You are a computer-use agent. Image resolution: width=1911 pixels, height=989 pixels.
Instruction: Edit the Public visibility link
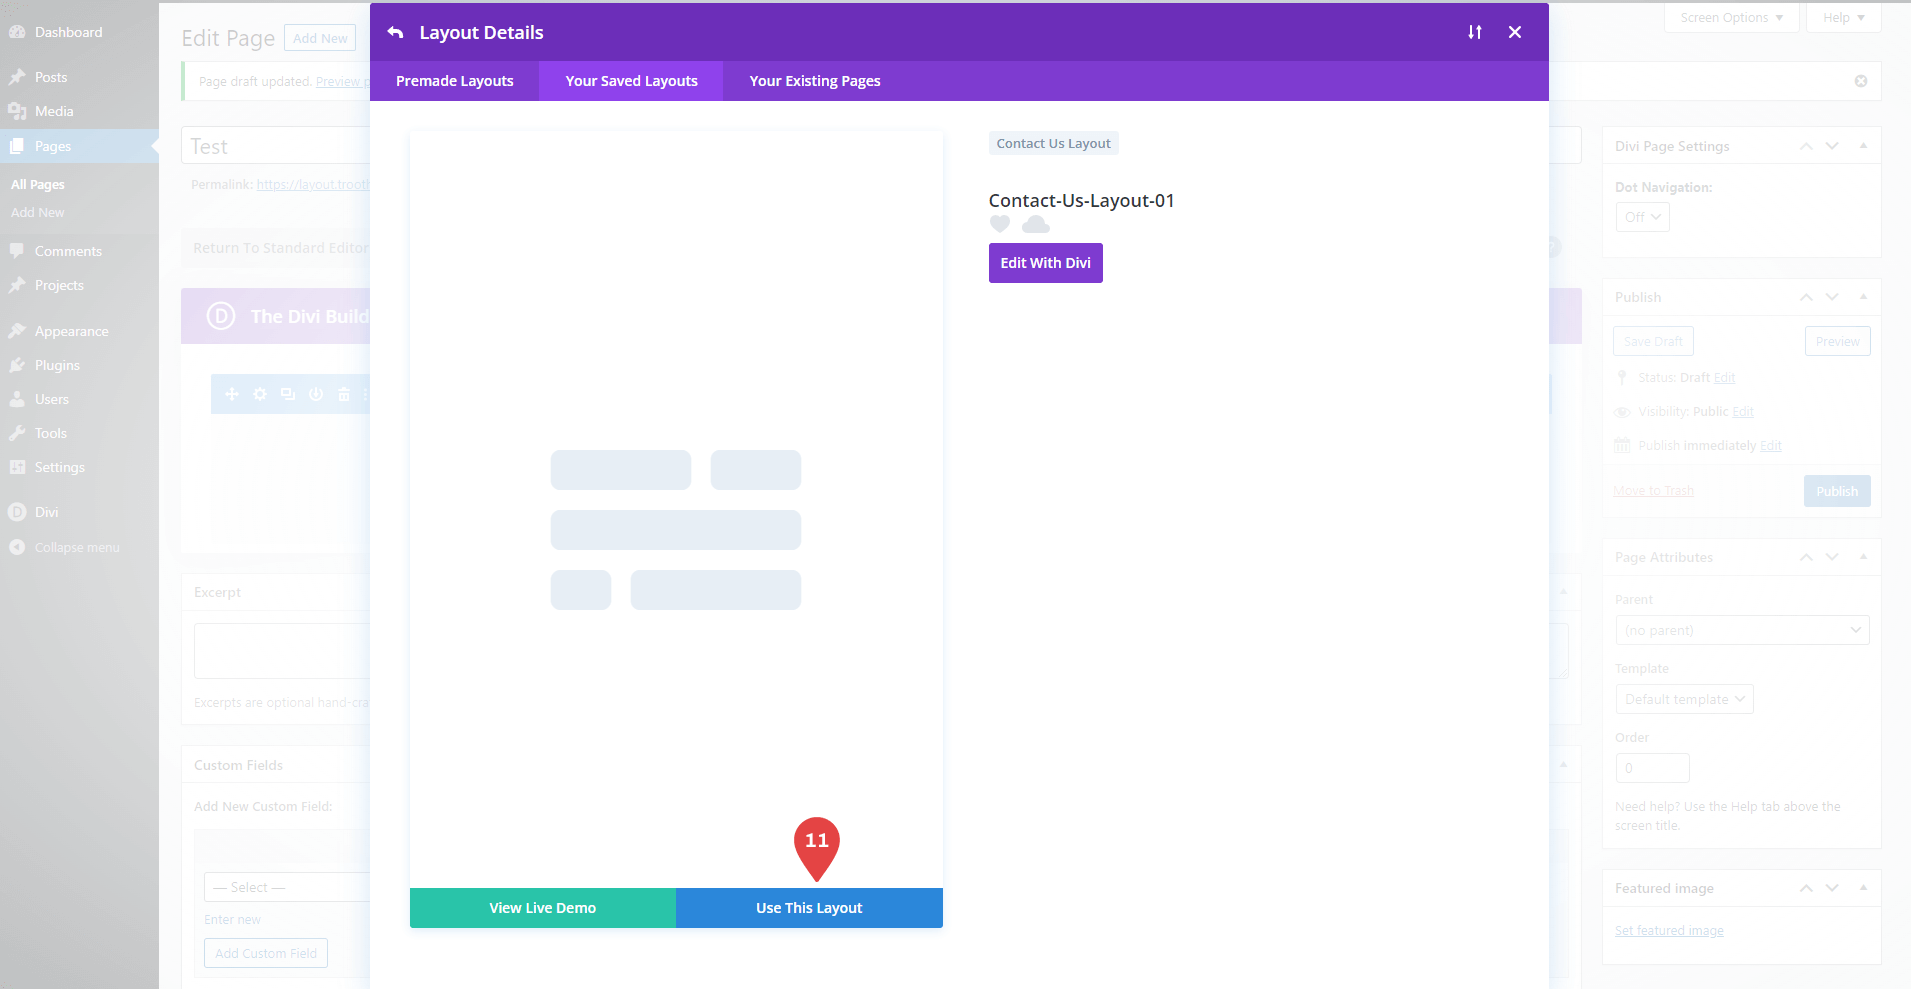(1743, 412)
